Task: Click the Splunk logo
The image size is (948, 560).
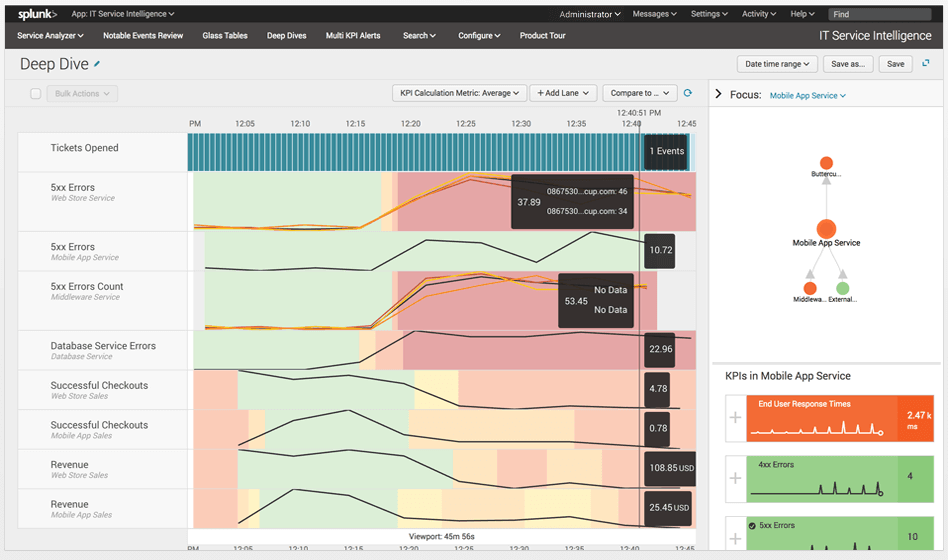Action: click(x=37, y=14)
